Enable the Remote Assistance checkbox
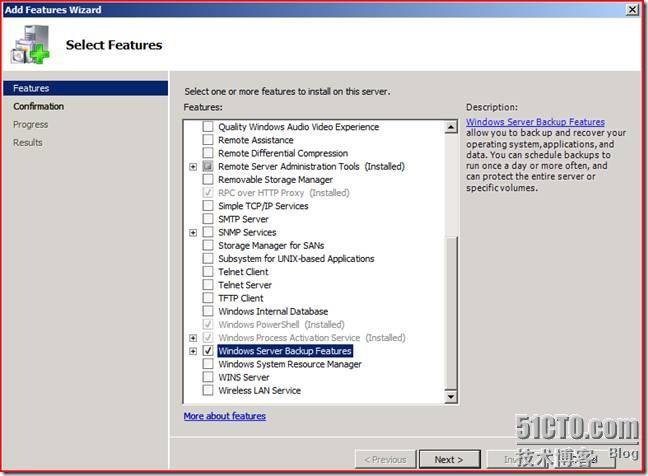 208,140
